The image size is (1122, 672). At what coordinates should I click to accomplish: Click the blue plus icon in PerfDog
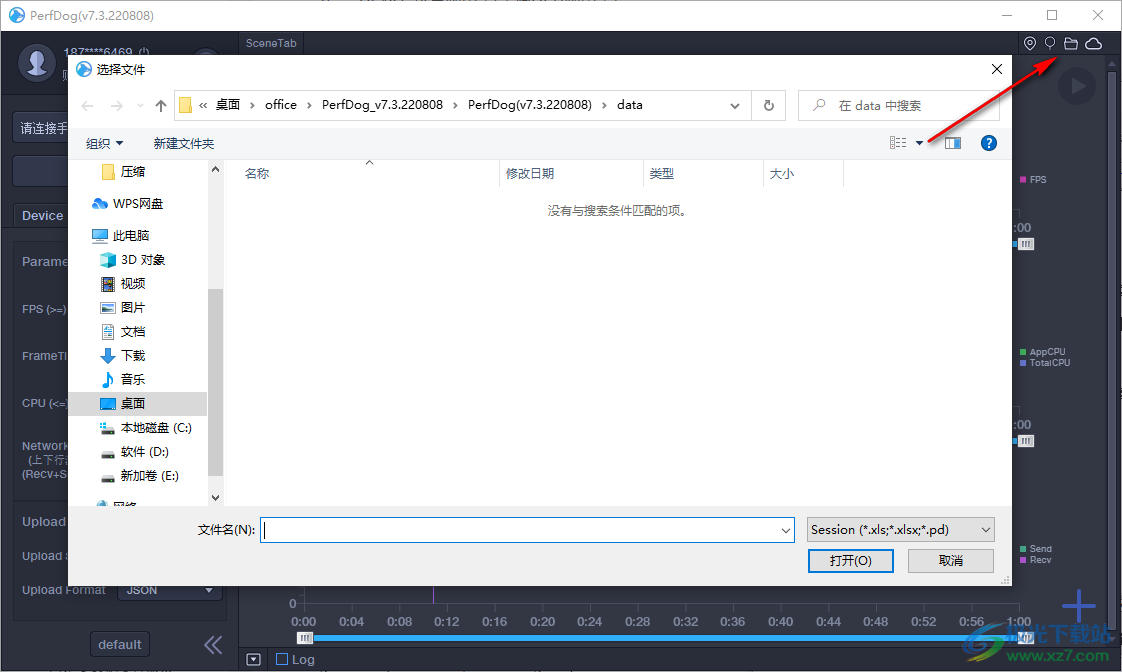[x=1078, y=606]
